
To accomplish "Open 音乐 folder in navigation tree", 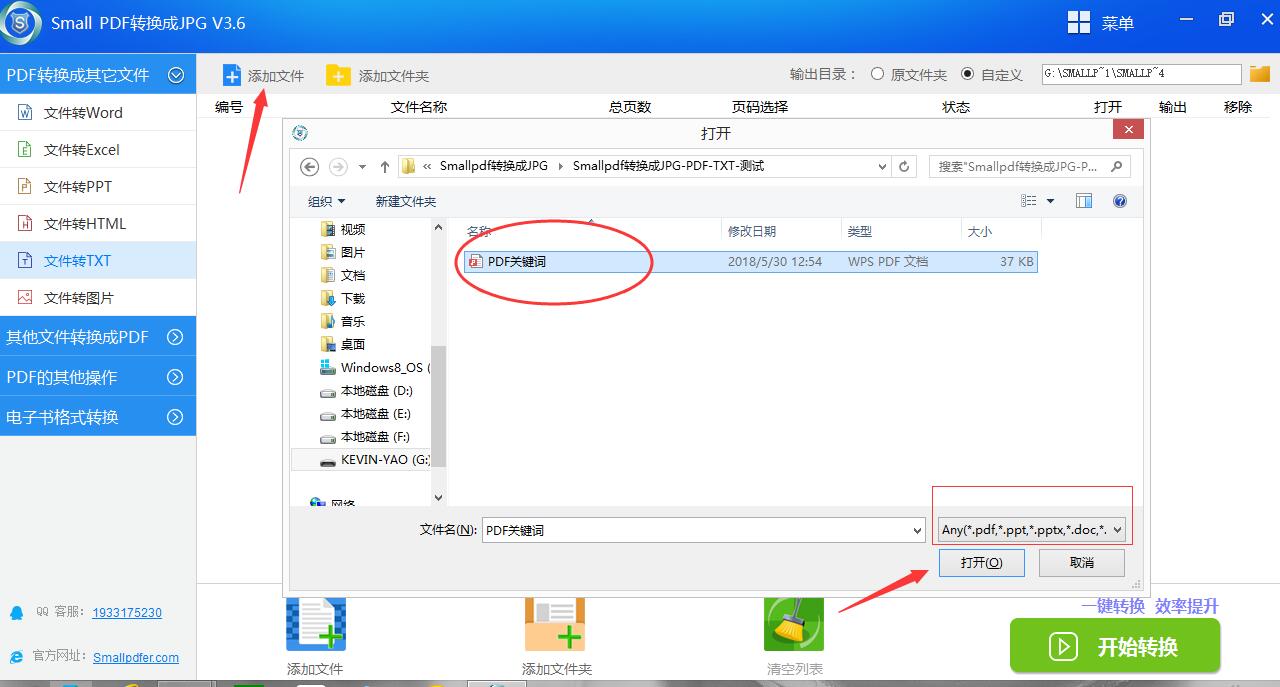I will [x=343, y=321].
